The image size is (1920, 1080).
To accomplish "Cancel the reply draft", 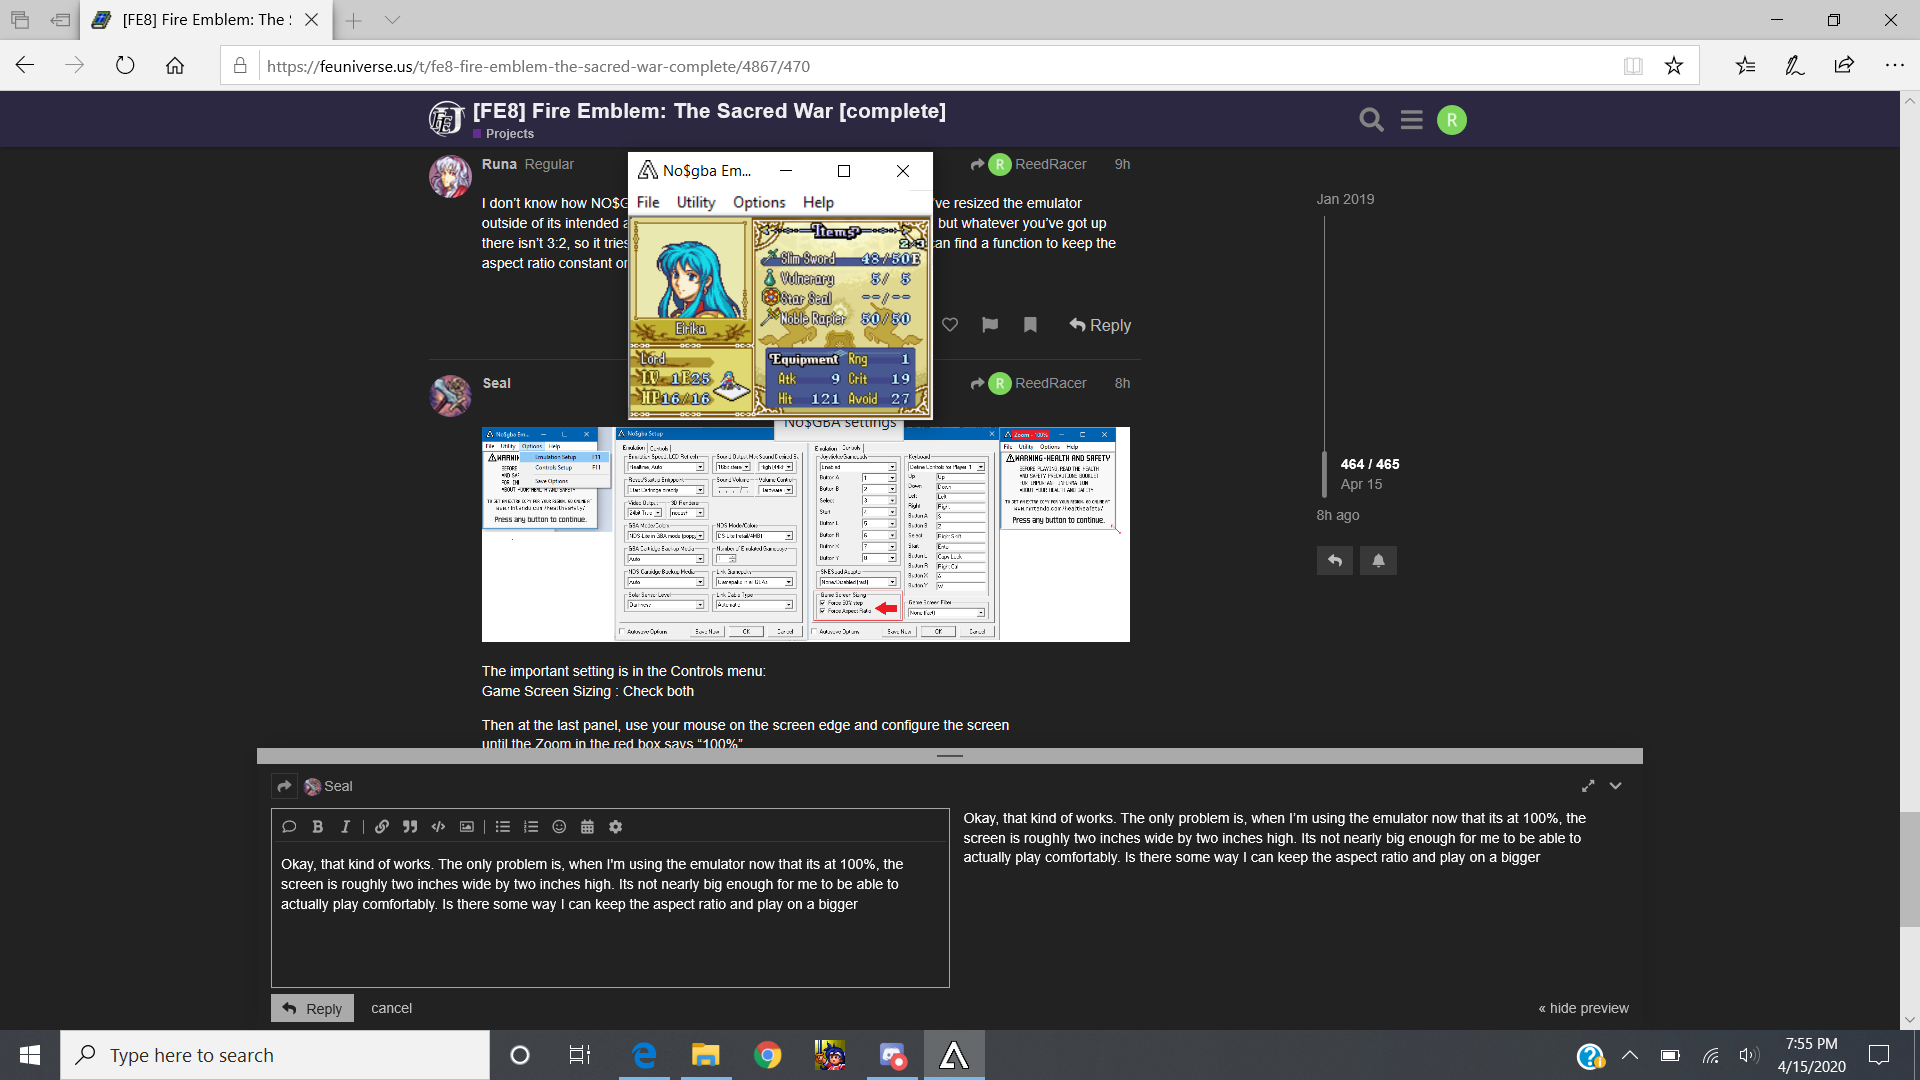I will 391,1008.
